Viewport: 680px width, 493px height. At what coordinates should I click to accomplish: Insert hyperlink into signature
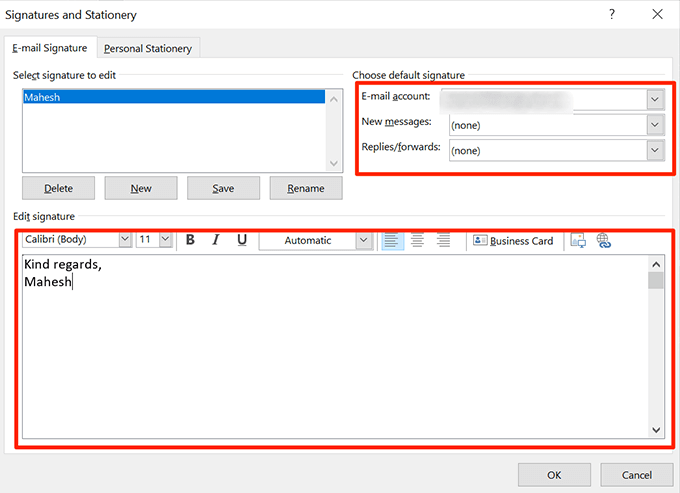click(x=604, y=240)
